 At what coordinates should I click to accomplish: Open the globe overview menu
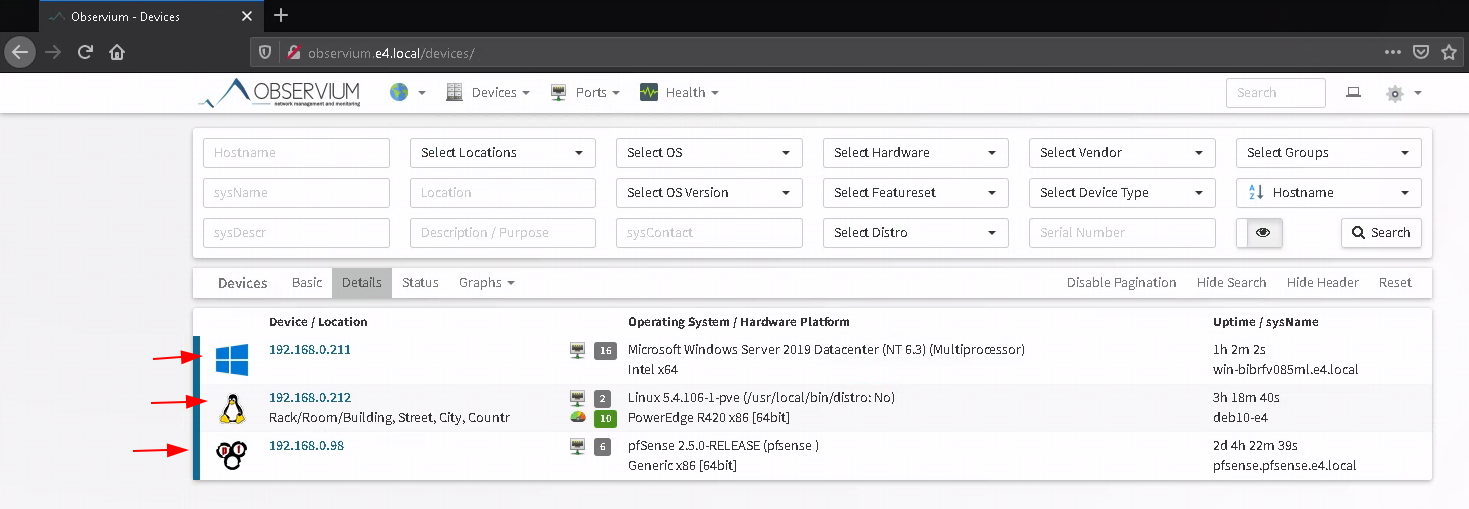[x=407, y=92]
